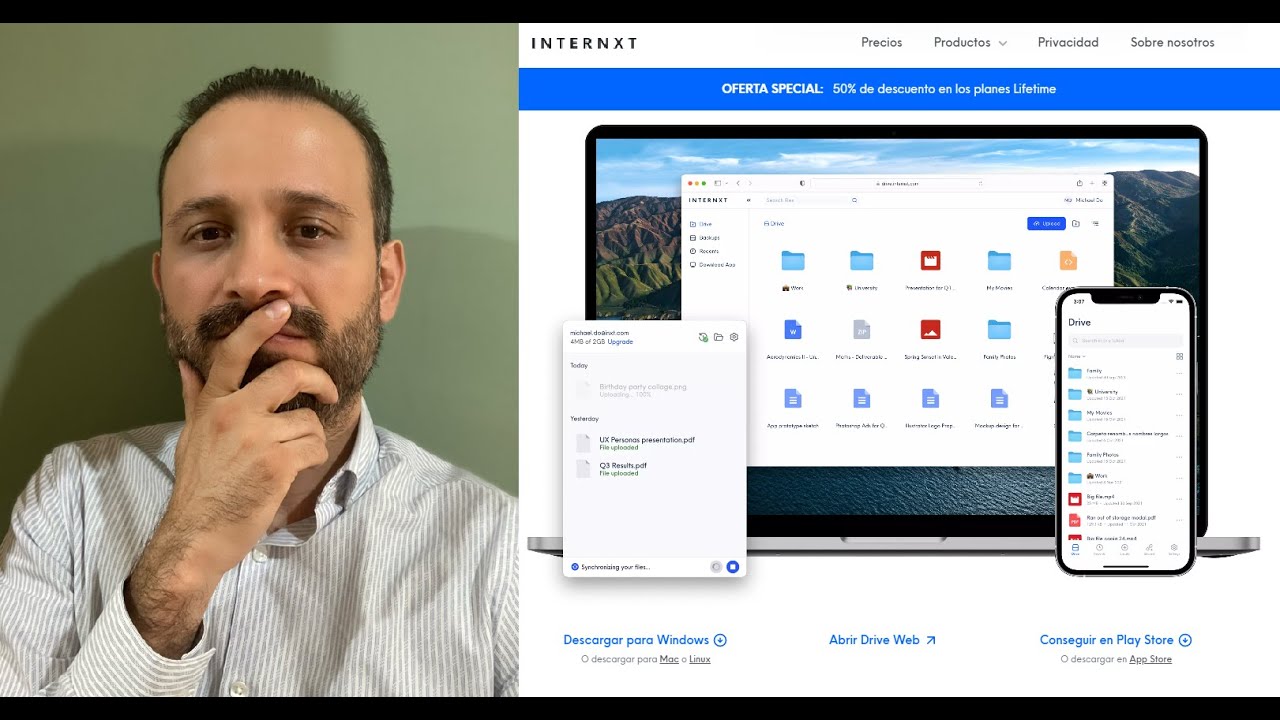Click the App Store download link
The image size is (1280, 720).
(1150, 660)
